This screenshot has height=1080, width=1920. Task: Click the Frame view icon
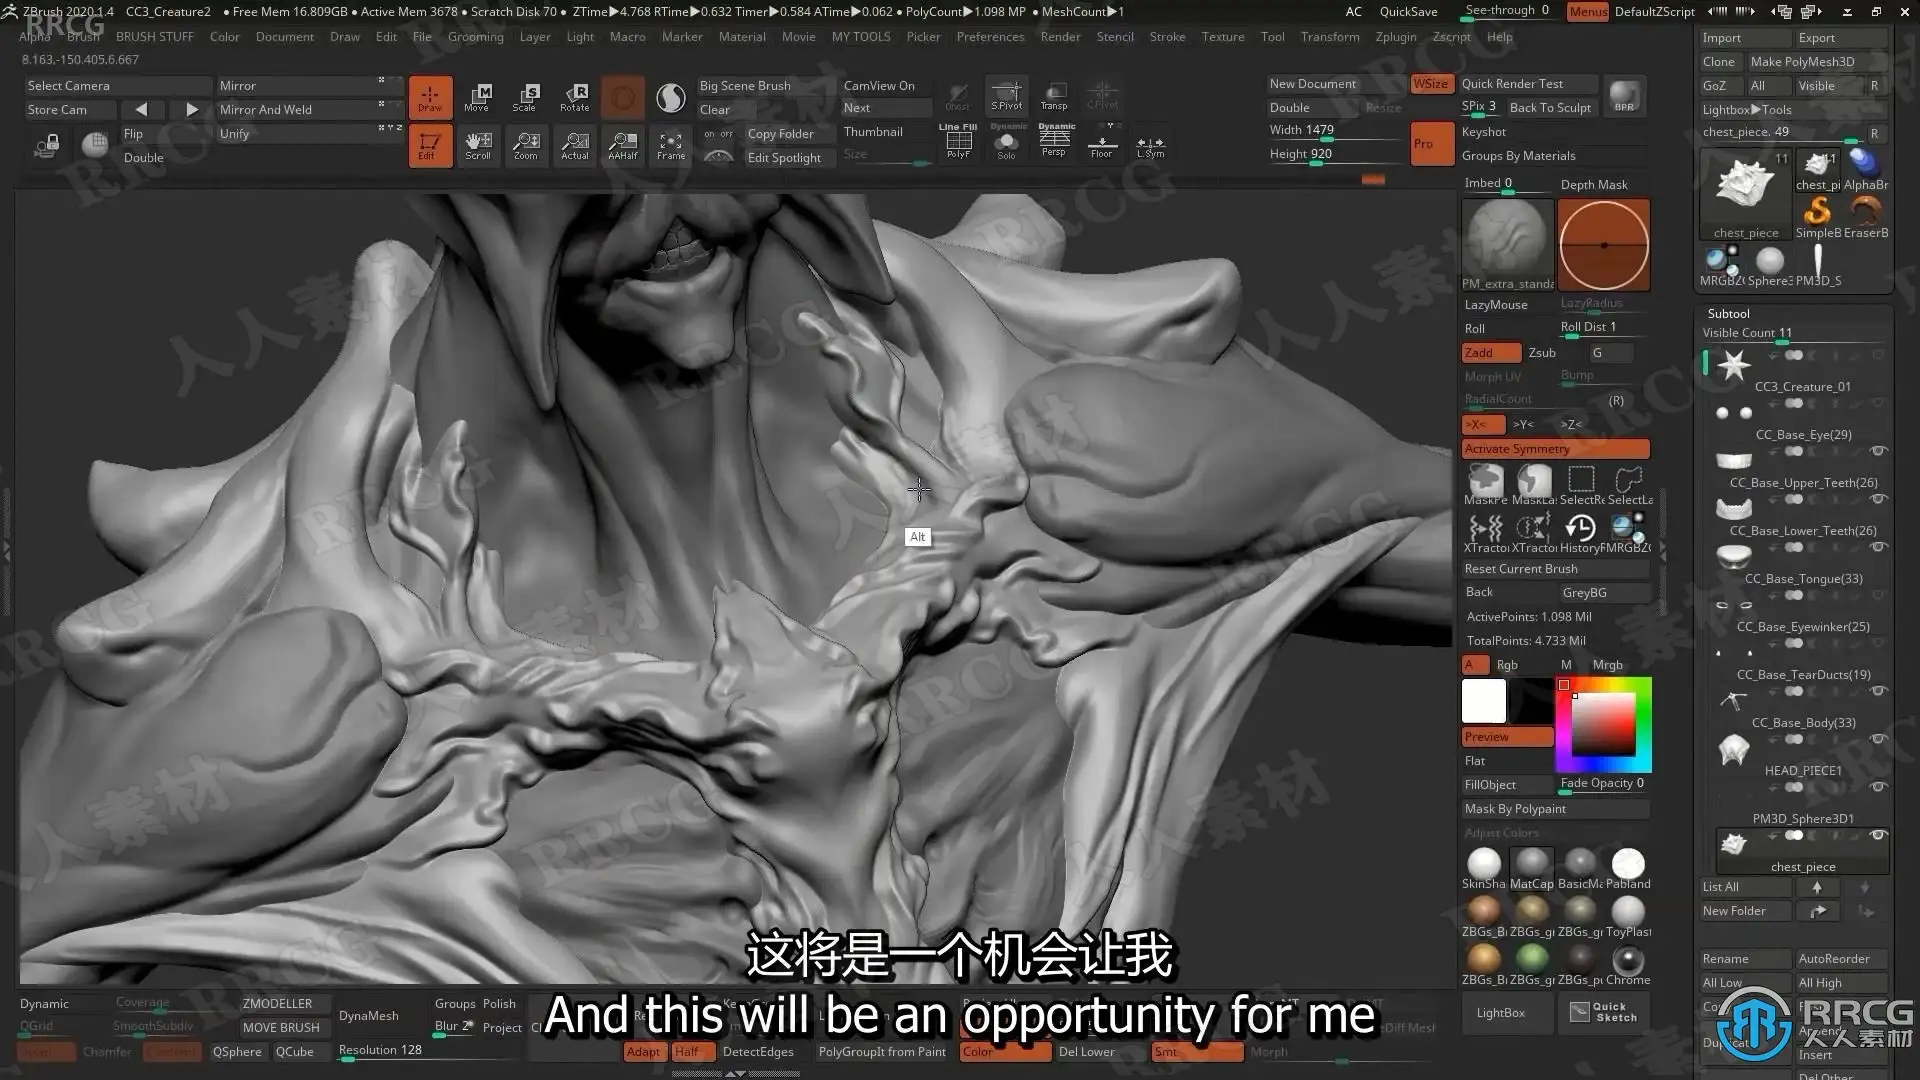click(x=671, y=146)
